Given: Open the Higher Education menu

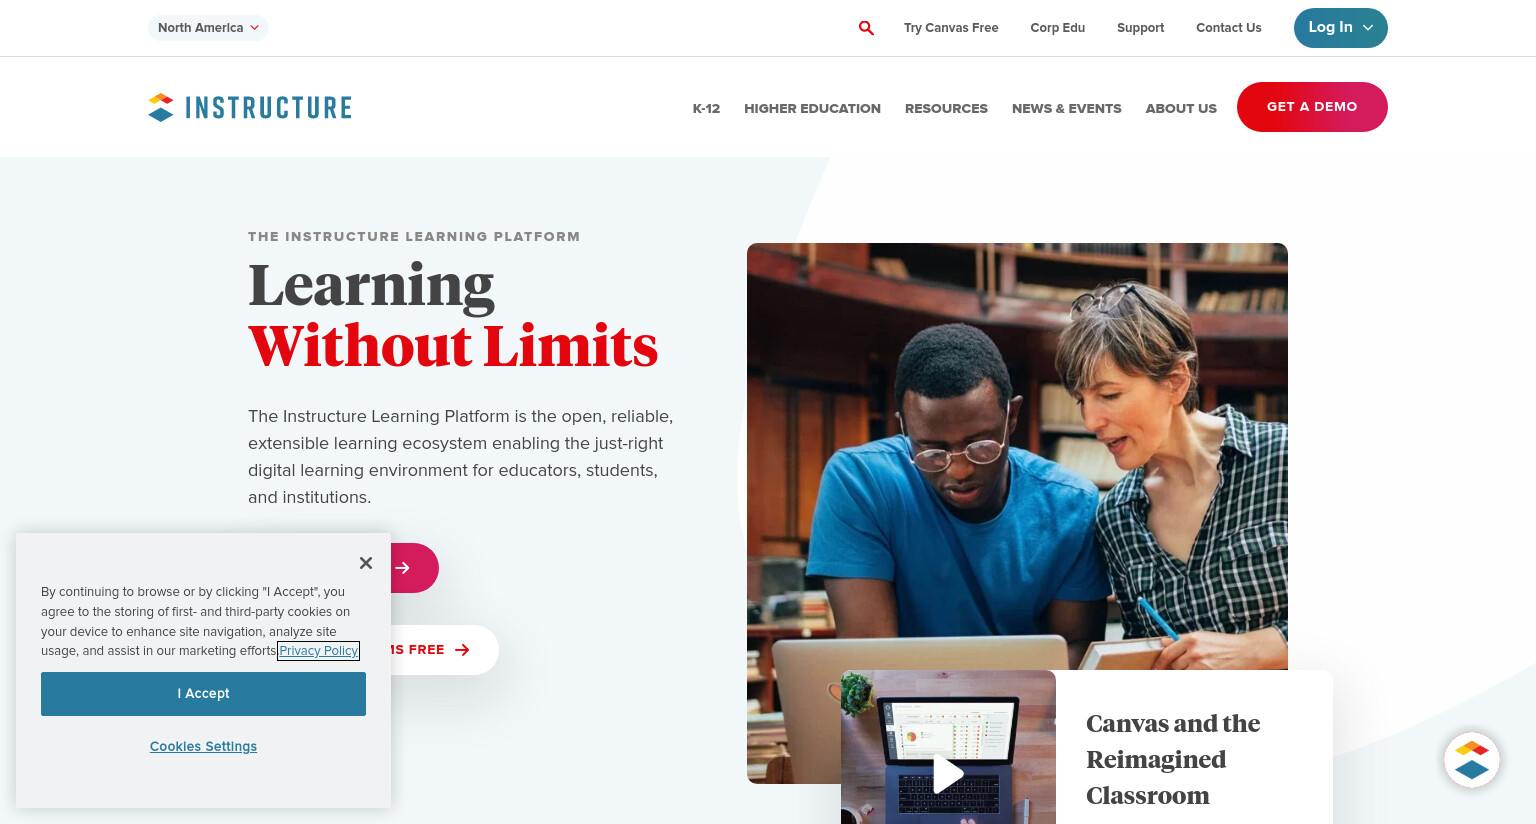Looking at the screenshot, I should coord(812,108).
